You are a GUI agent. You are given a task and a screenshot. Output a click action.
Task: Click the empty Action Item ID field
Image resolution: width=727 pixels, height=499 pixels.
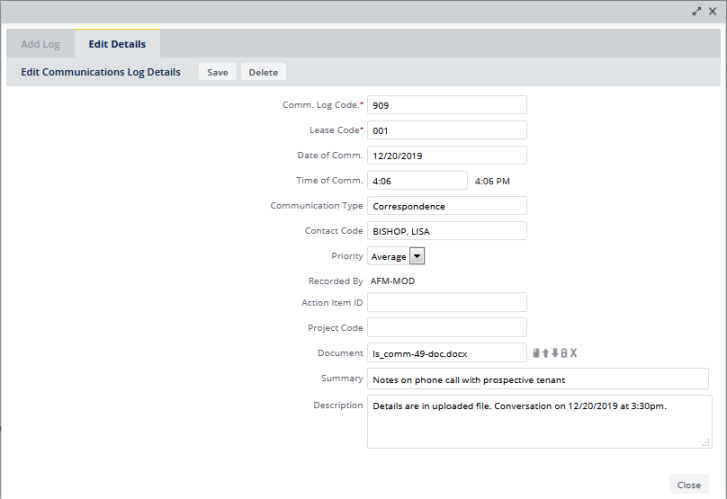446,302
